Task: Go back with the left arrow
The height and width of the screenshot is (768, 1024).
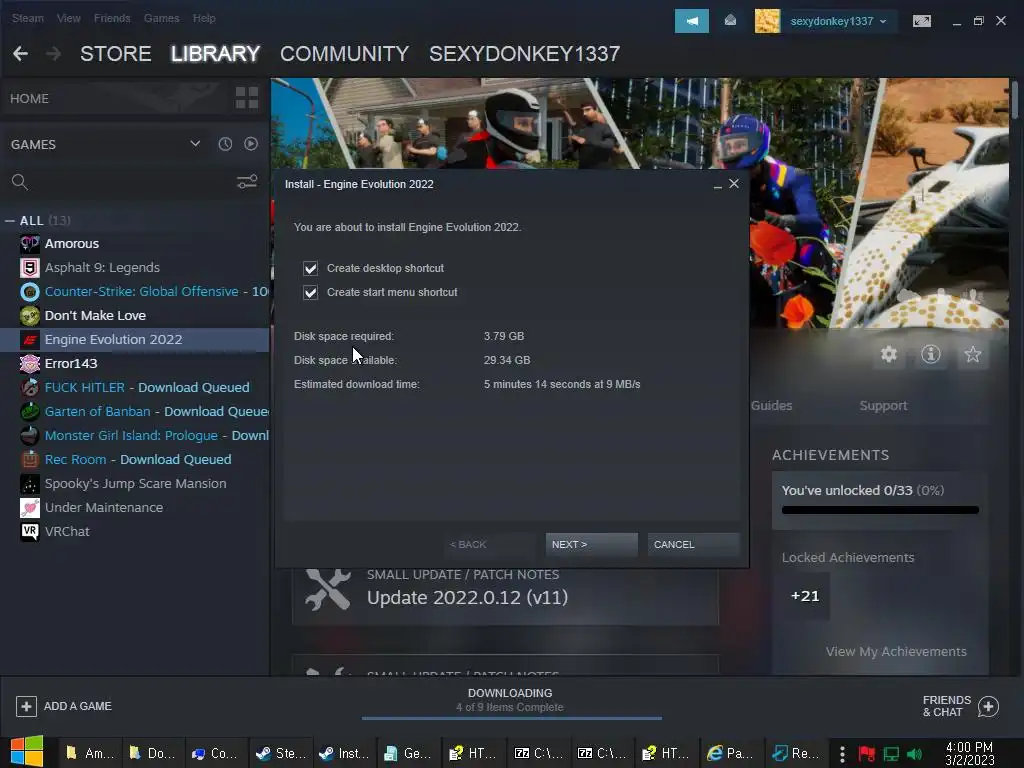Action: (20, 54)
